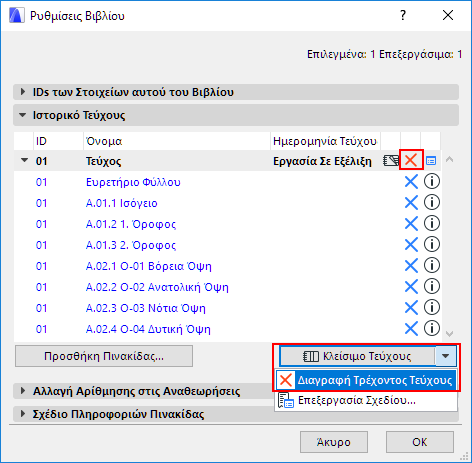Image resolution: width=472 pixels, height=463 pixels.
Task: Toggle the dropdown arrow beside Κλείσιμο Τεύχους
Action: 446,356
